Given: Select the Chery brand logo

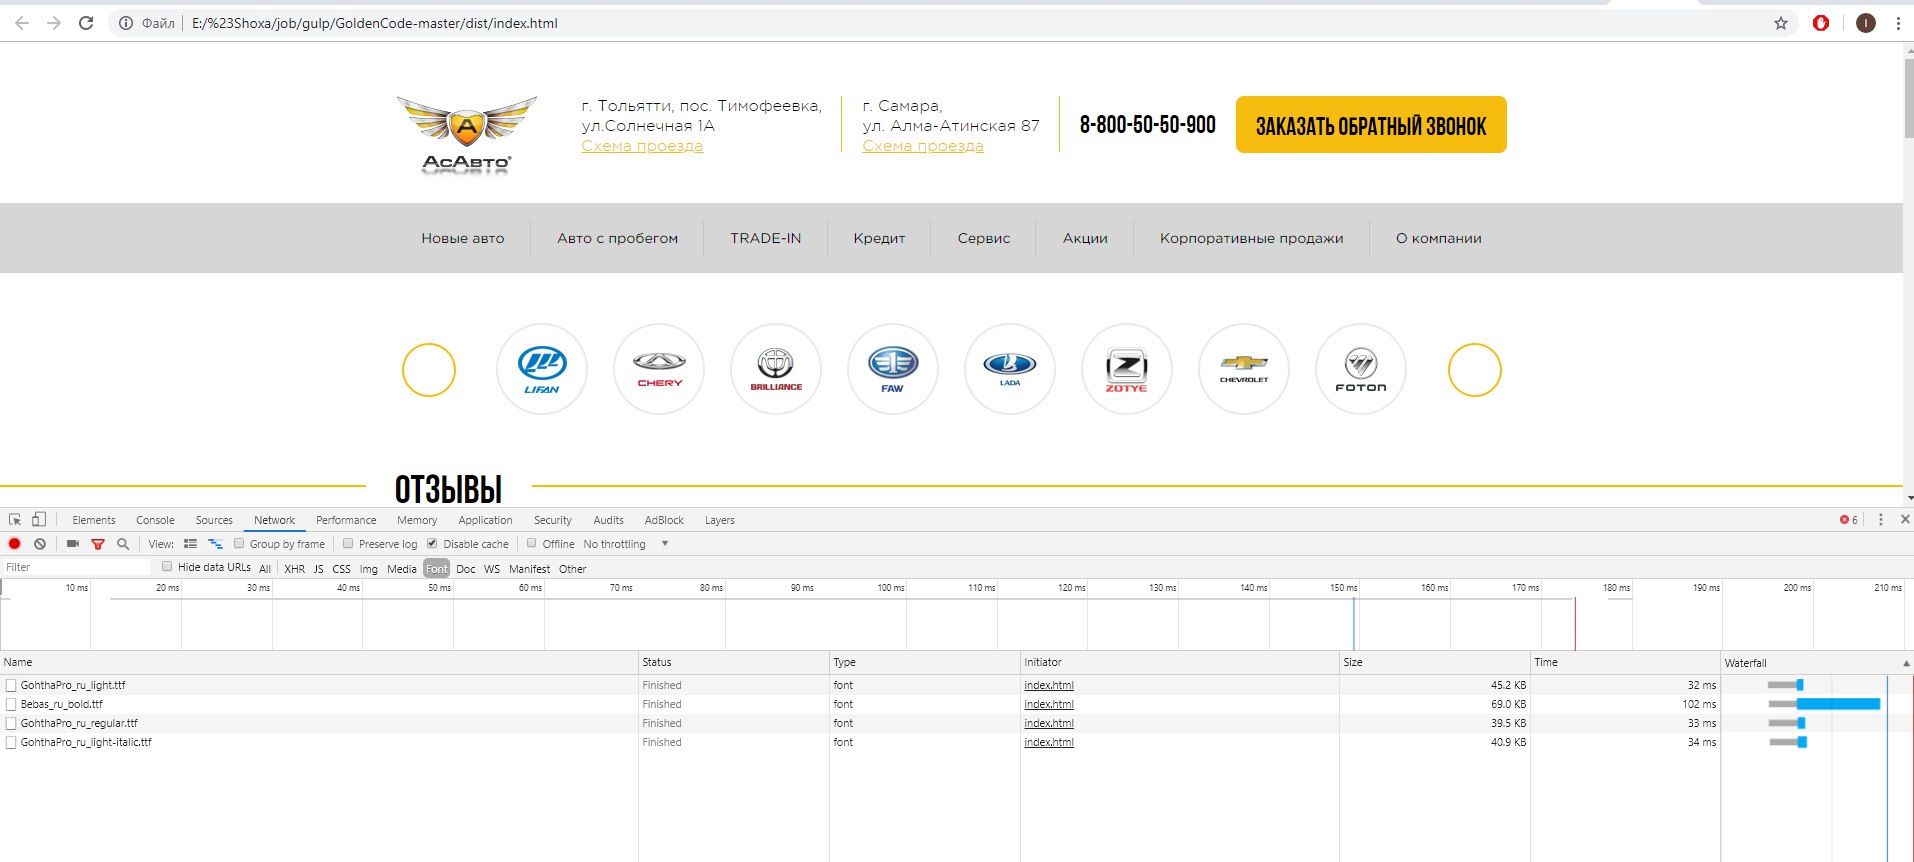Looking at the screenshot, I should [659, 369].
